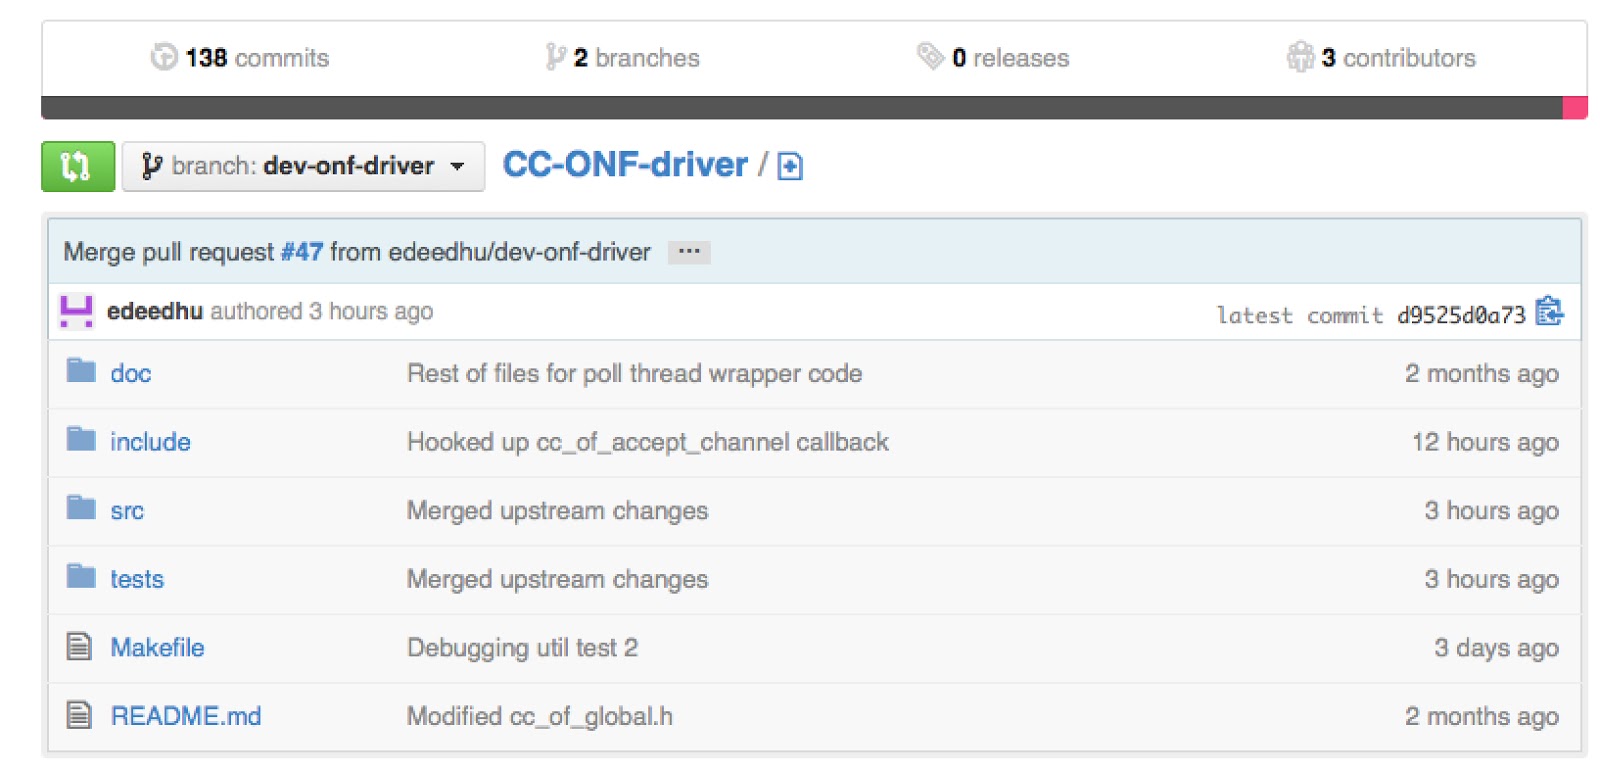Viewport: 1600px width, 772px height.
Task: Open commit 'Modified cc_of_global.h'
Action: [x=540, y=716]
